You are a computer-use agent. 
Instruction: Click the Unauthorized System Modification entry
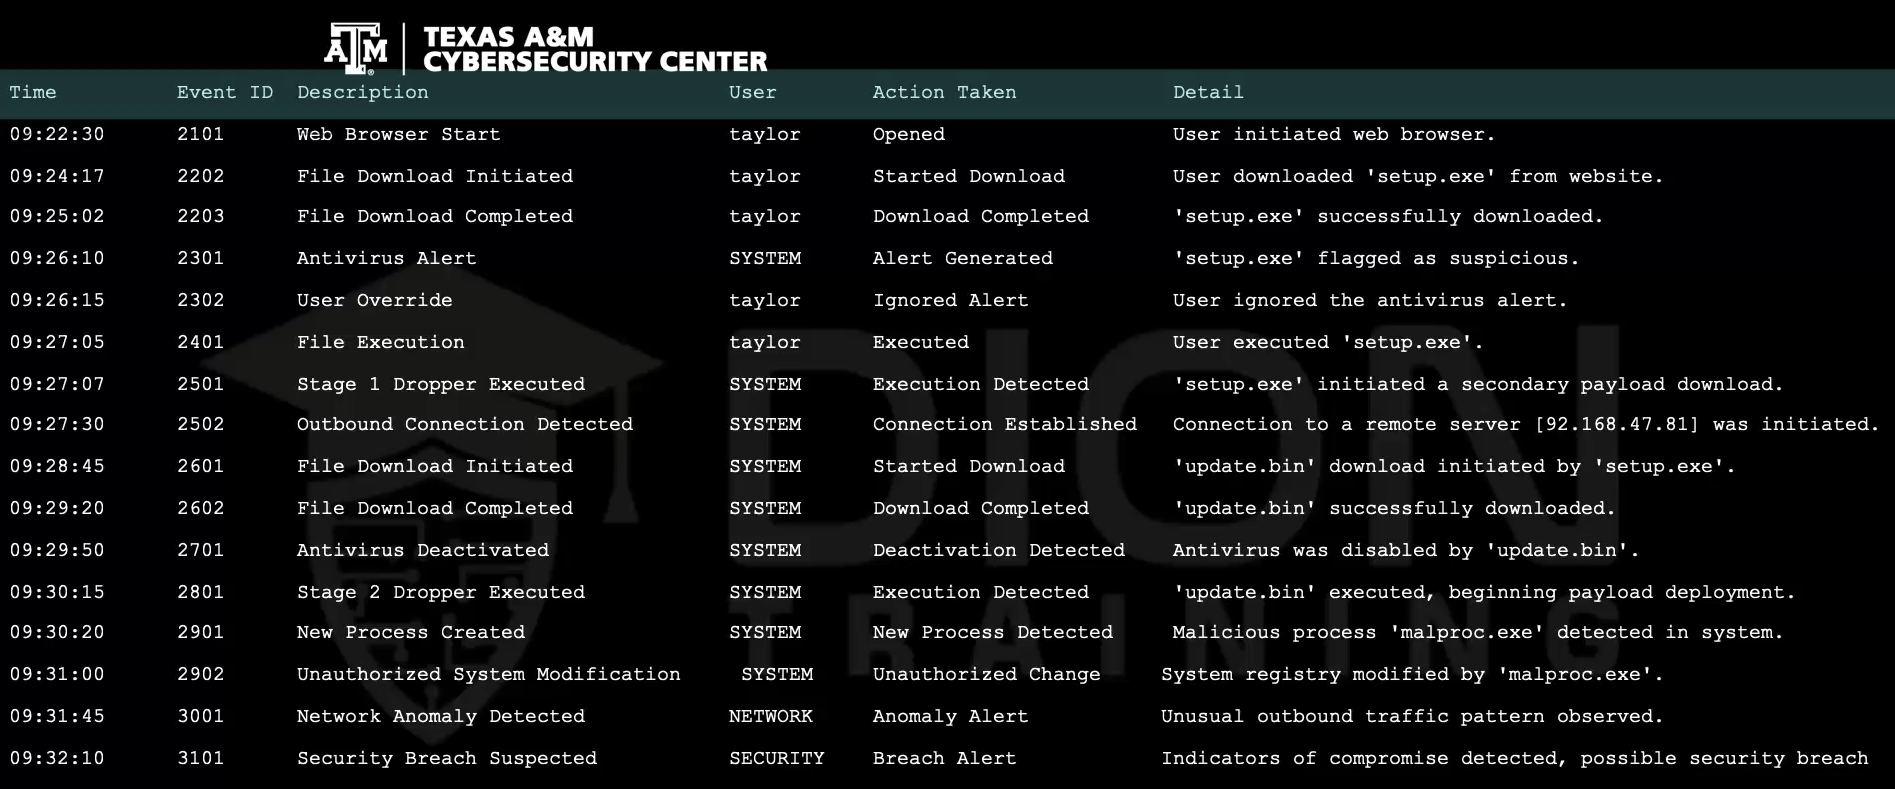488,674
